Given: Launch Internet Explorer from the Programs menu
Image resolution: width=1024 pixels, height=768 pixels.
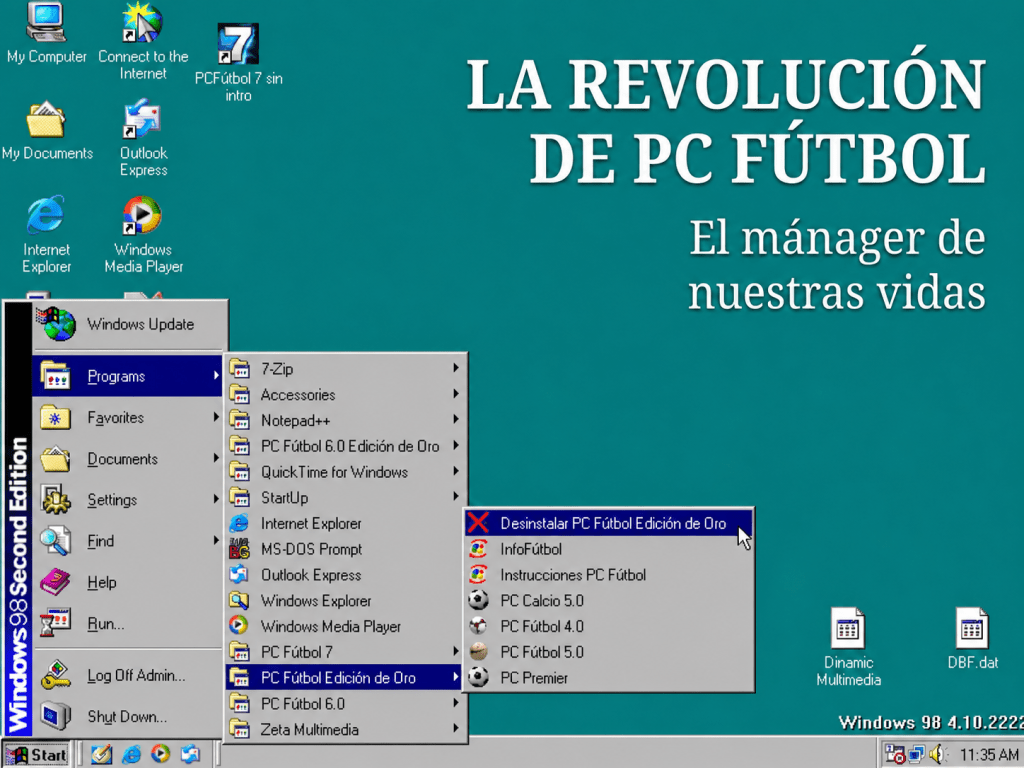Looking at the screenshot, I should [345, 523].
